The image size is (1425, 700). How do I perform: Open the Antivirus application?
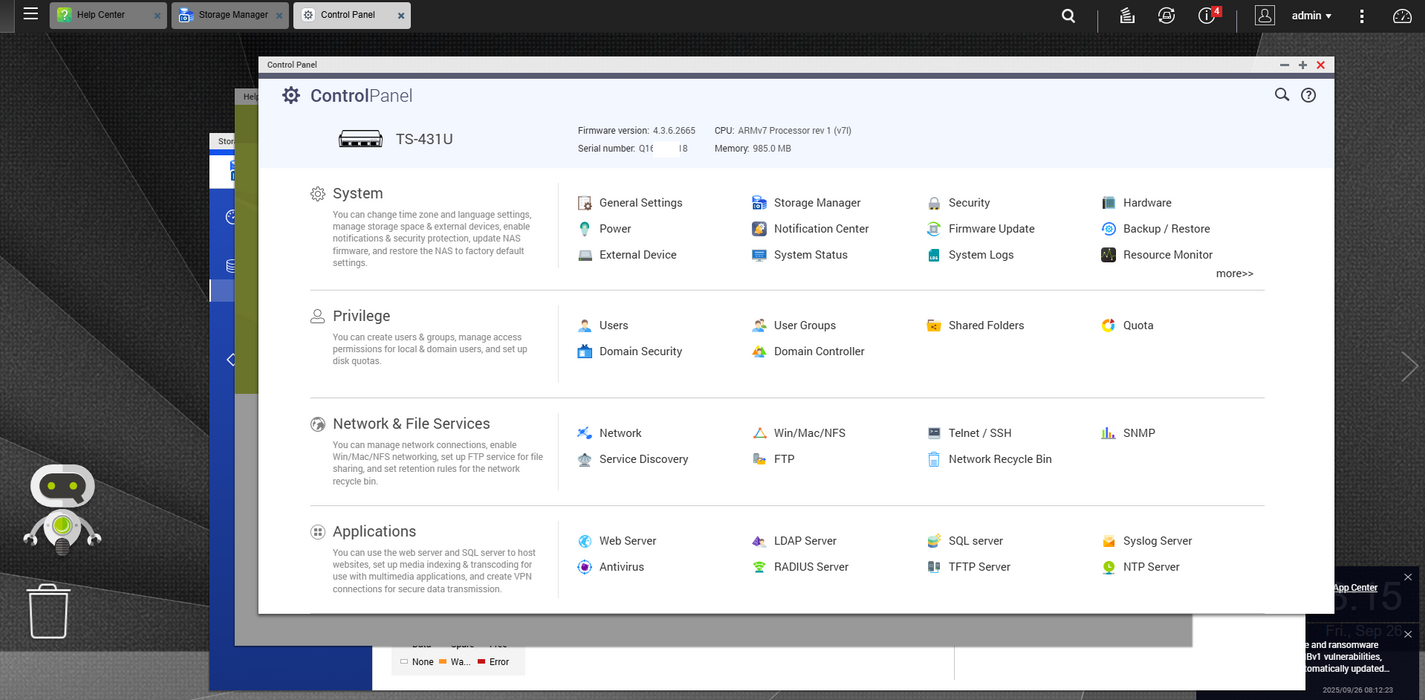coord(621,567)
